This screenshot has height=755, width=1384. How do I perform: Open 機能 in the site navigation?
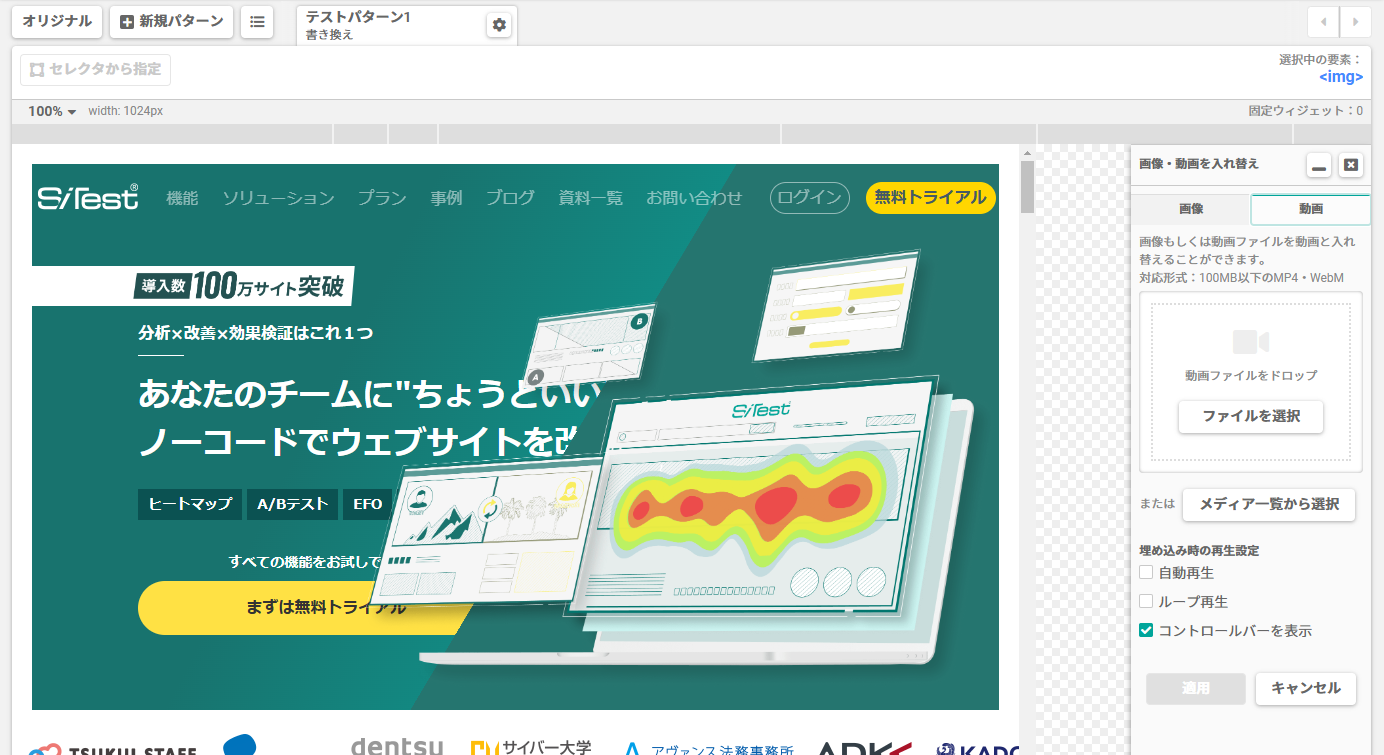[x=182, y=198]
